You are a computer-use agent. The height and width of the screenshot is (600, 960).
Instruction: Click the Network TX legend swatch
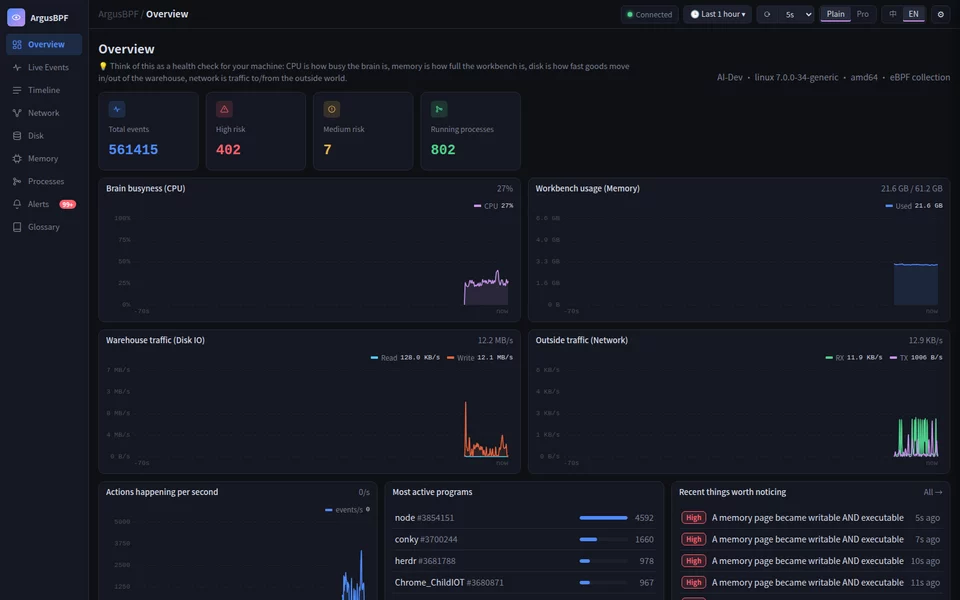click(893, 358)
